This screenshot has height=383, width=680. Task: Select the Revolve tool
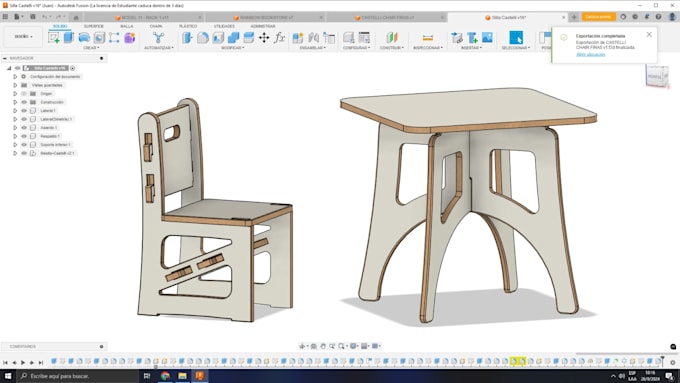pyautogui.click(x=84, y=38)
